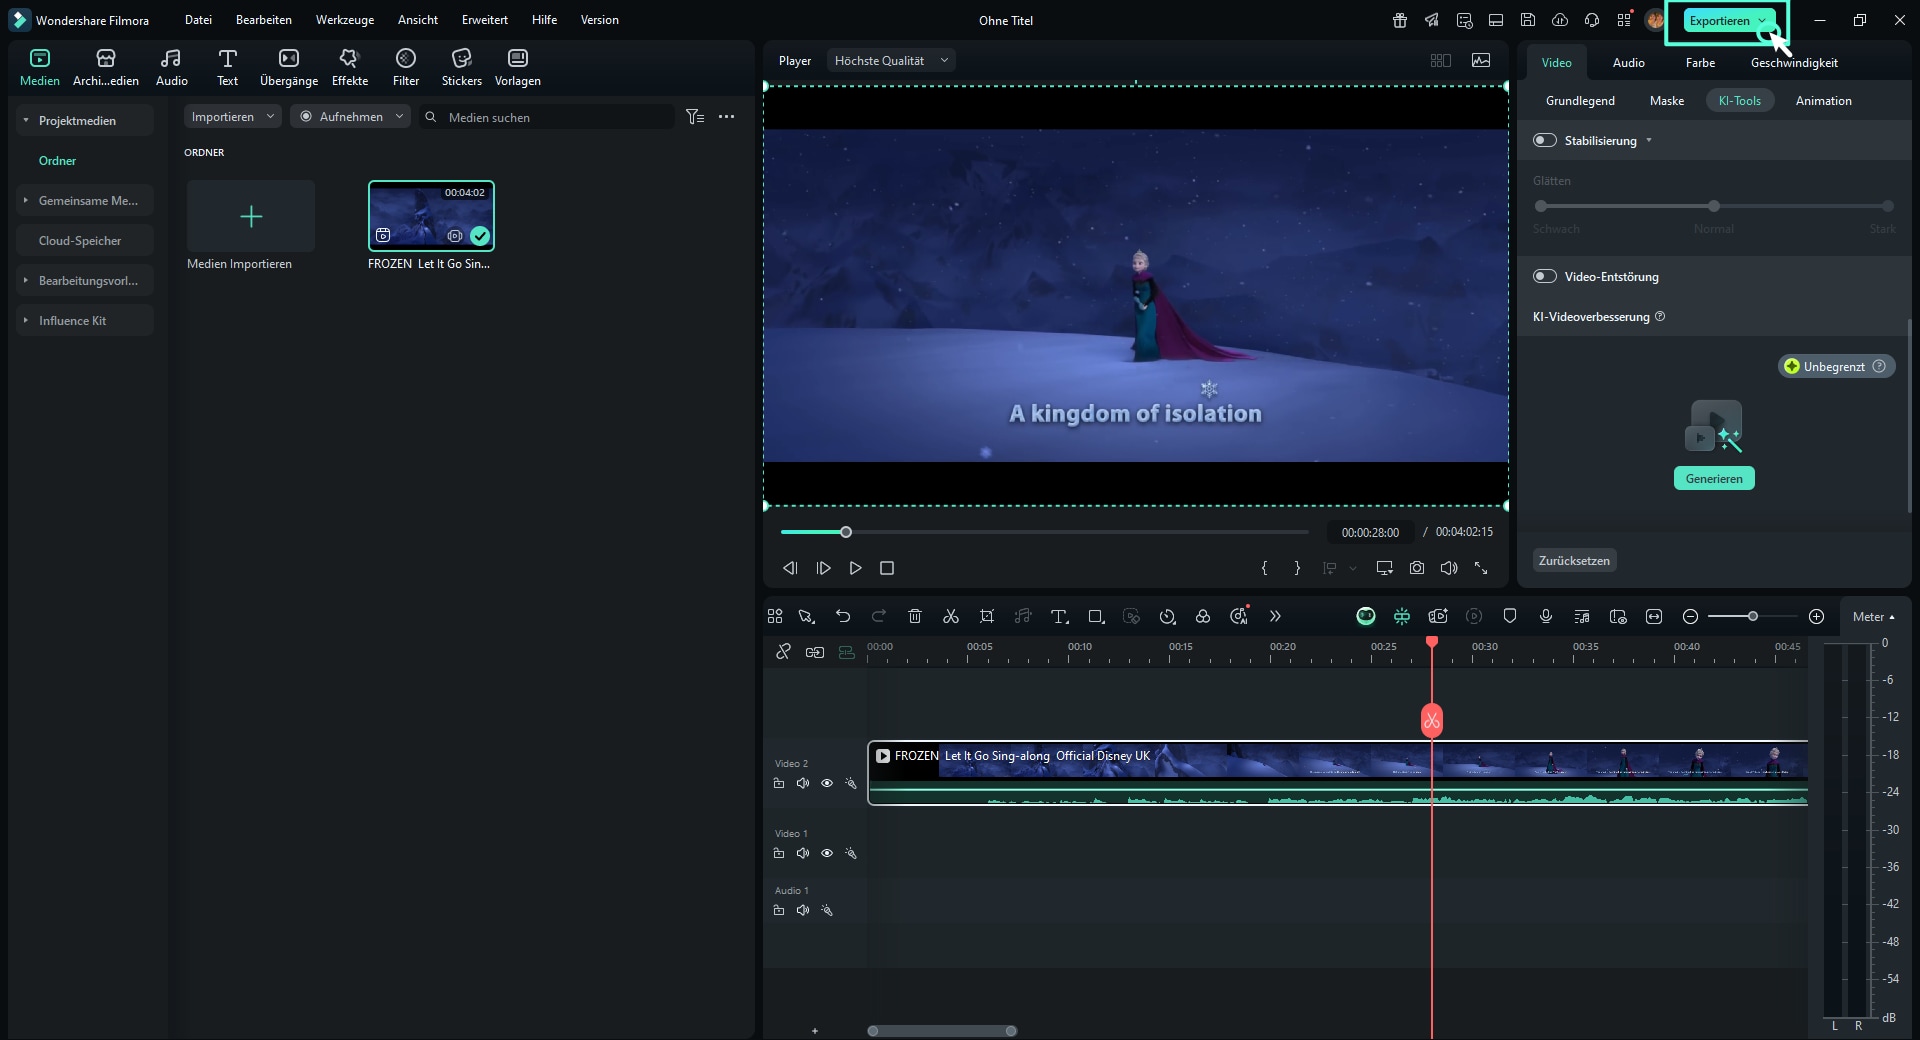Click the zoom out minus icon on timeline

pyautogui.click(x=1690, y=616)
